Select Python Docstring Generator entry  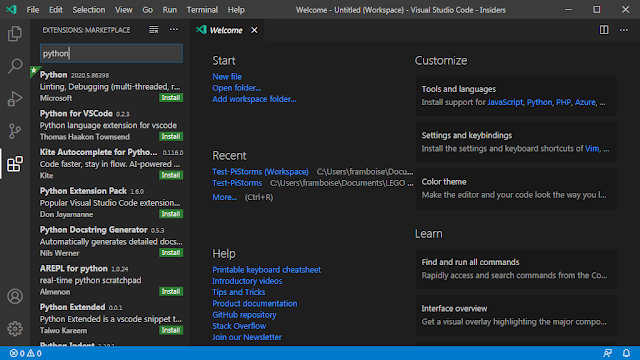coord(110,241)
